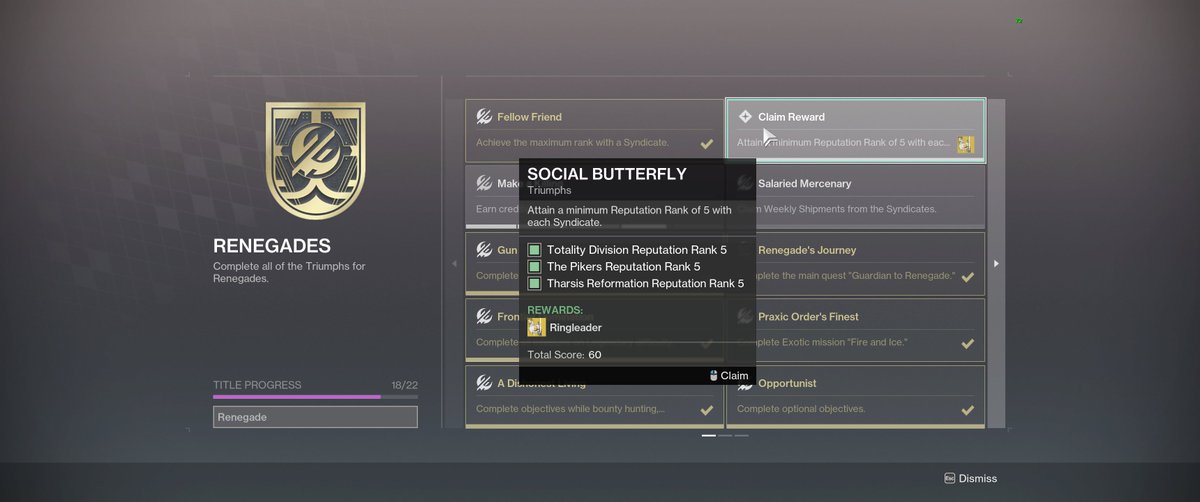Click the Ringleader reward icon in tooltip
This screenshot has width=1200, height=502.
[536, 327]
